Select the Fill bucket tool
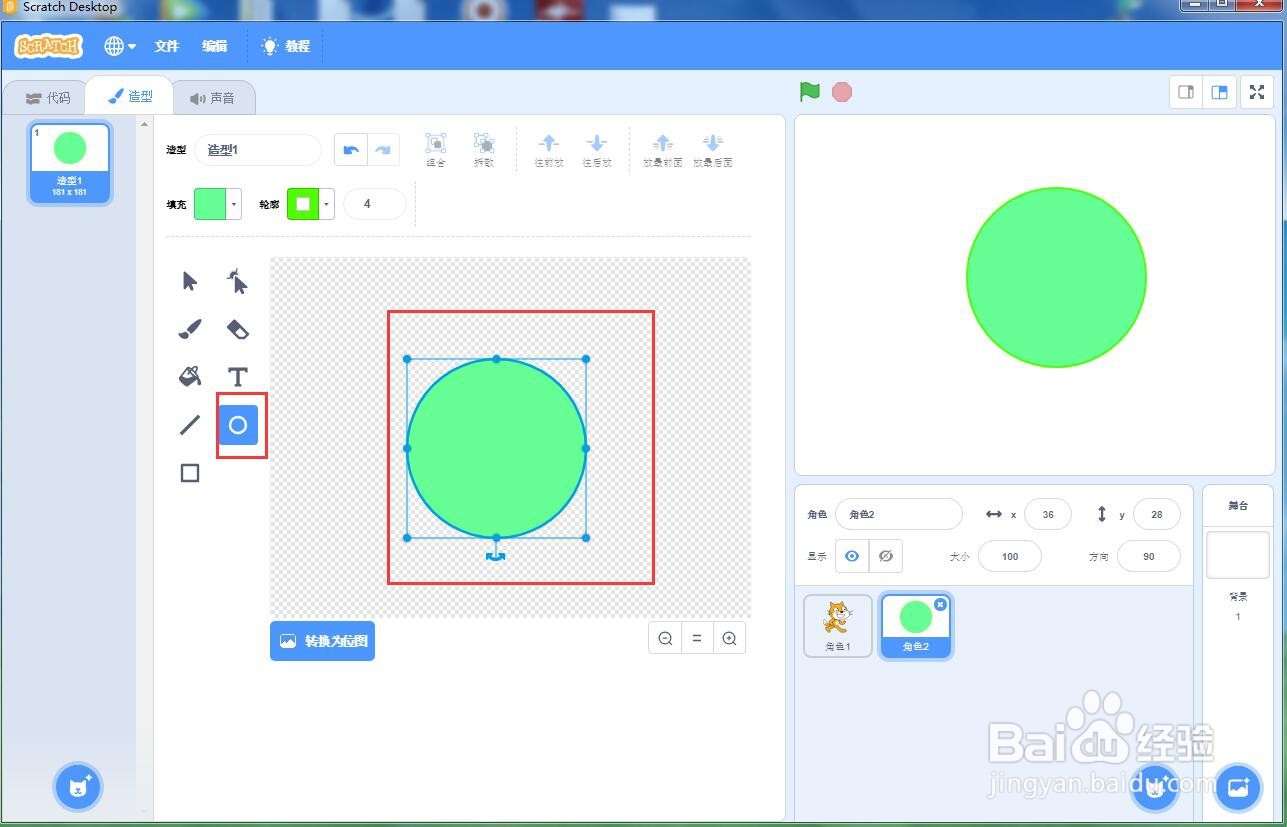Screen dimensions: 1287x827 pos(190,376)
